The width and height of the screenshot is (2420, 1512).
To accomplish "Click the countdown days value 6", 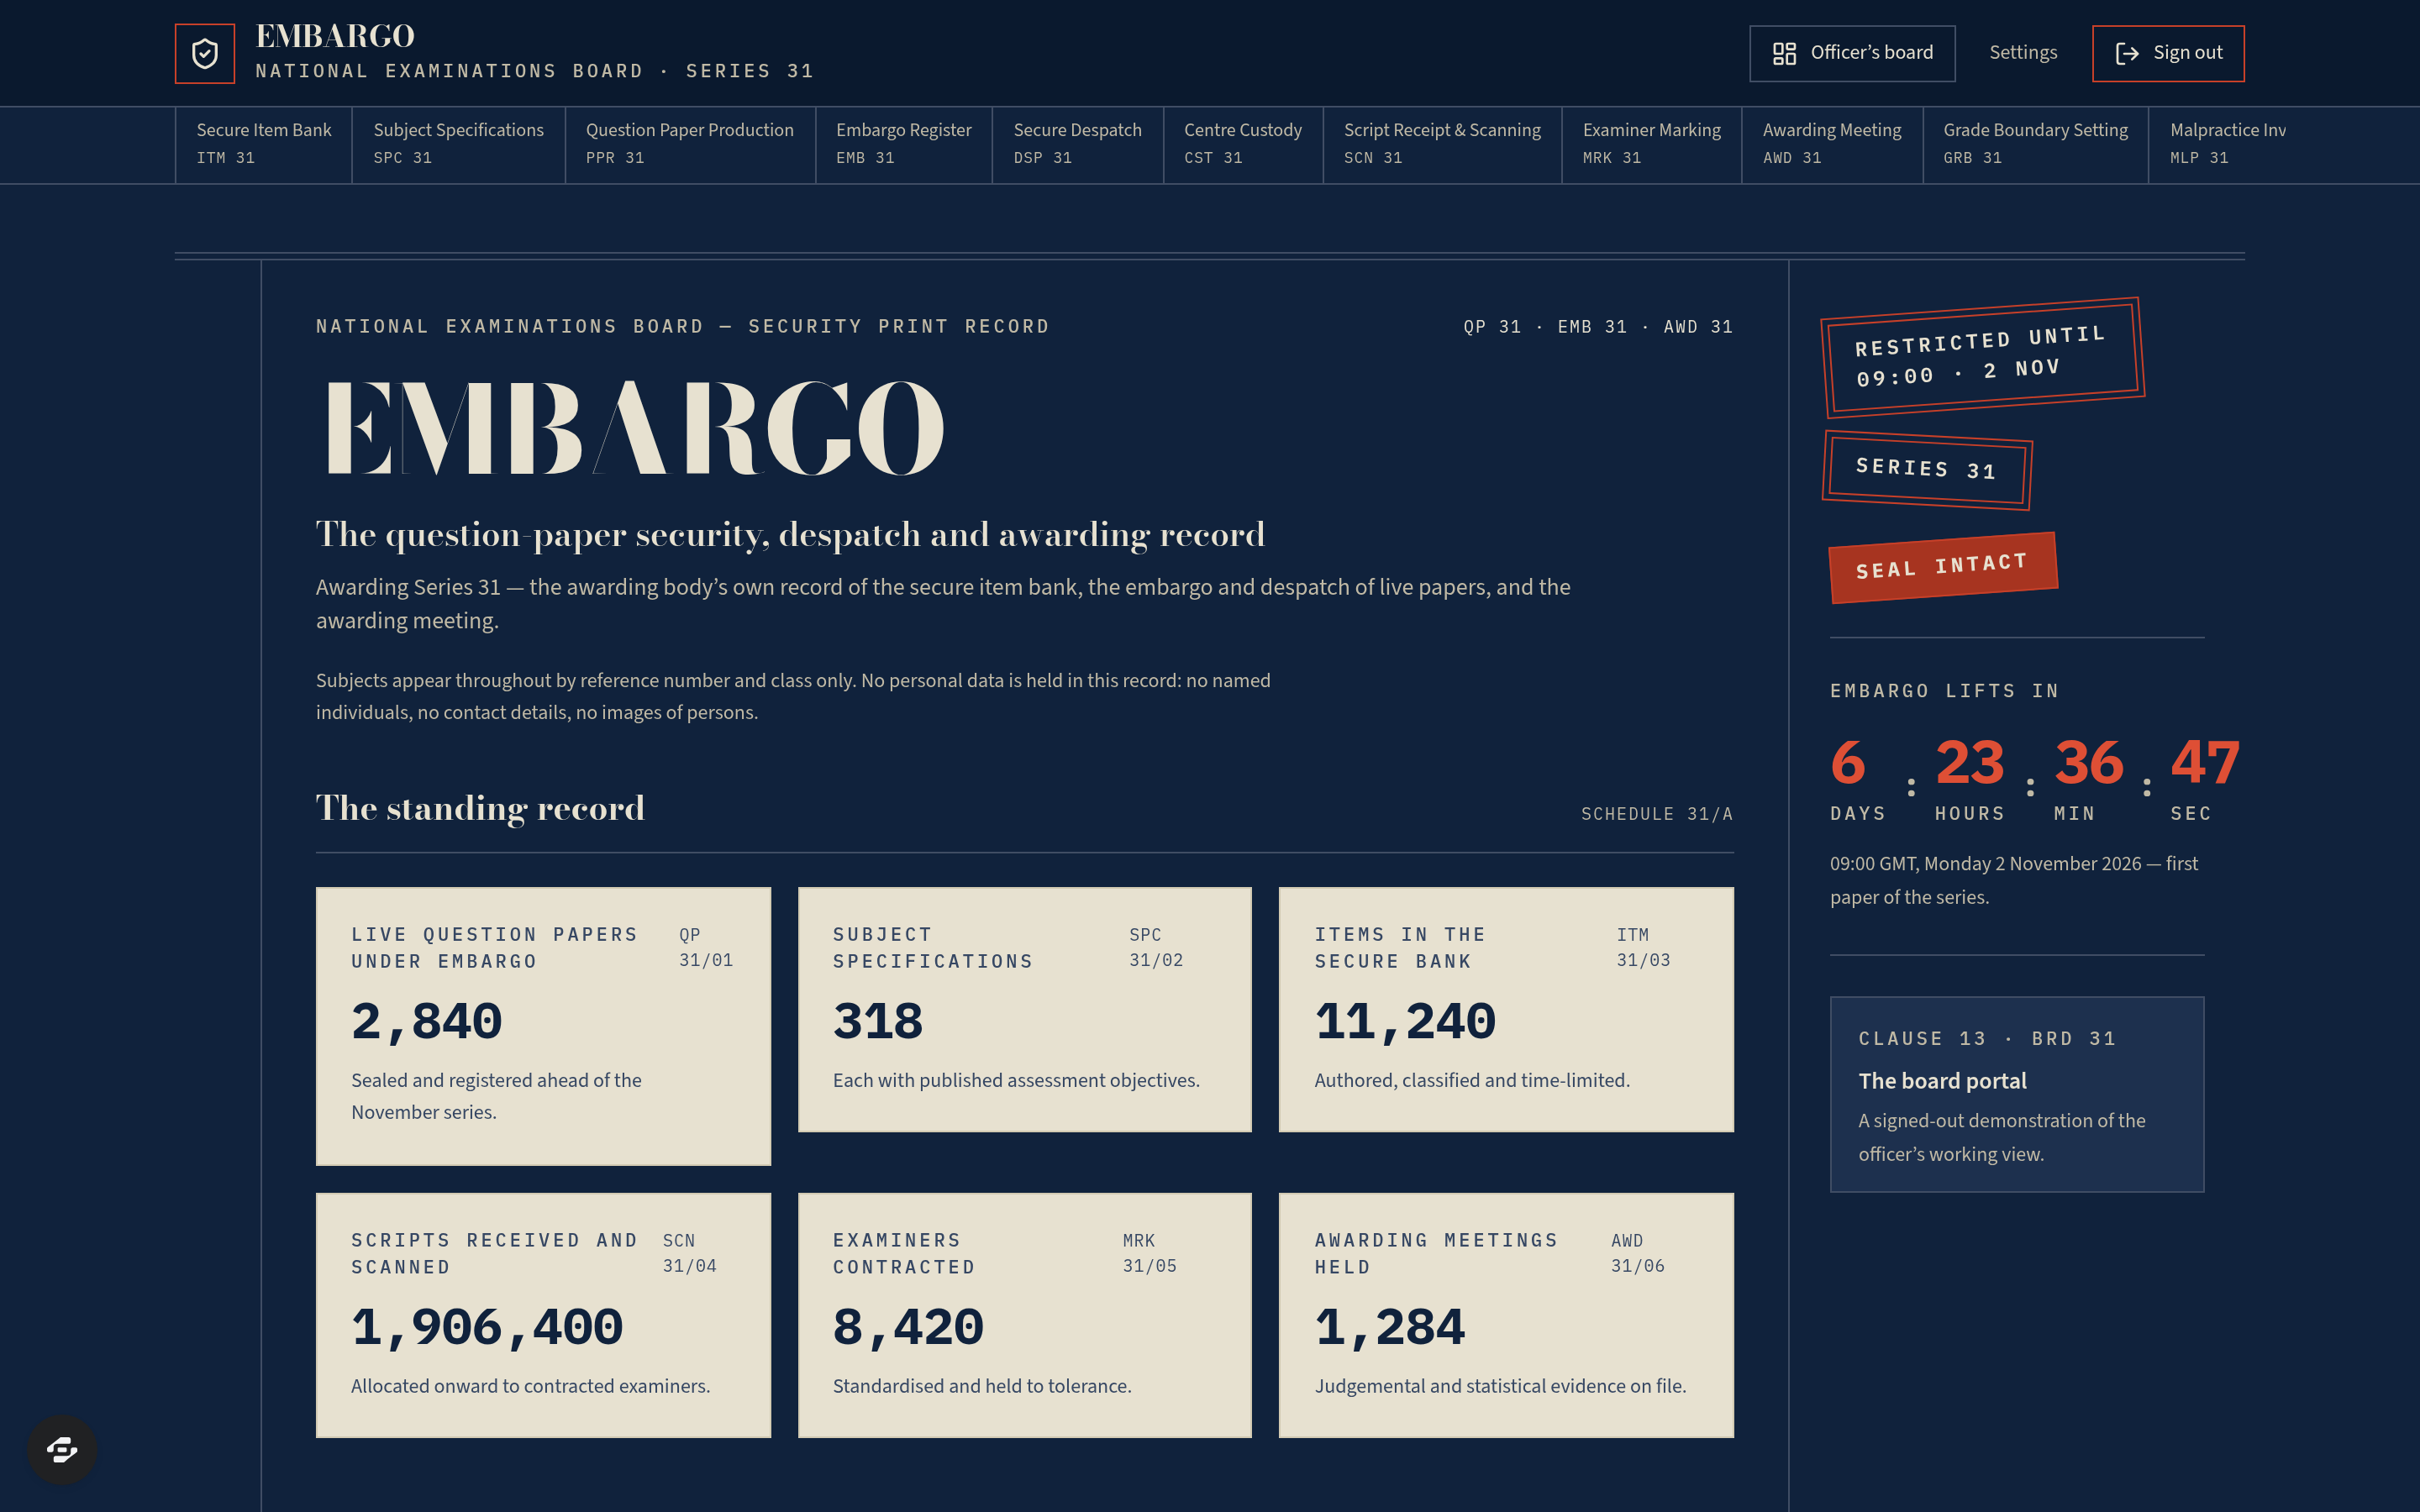I will coord(1848,763).
